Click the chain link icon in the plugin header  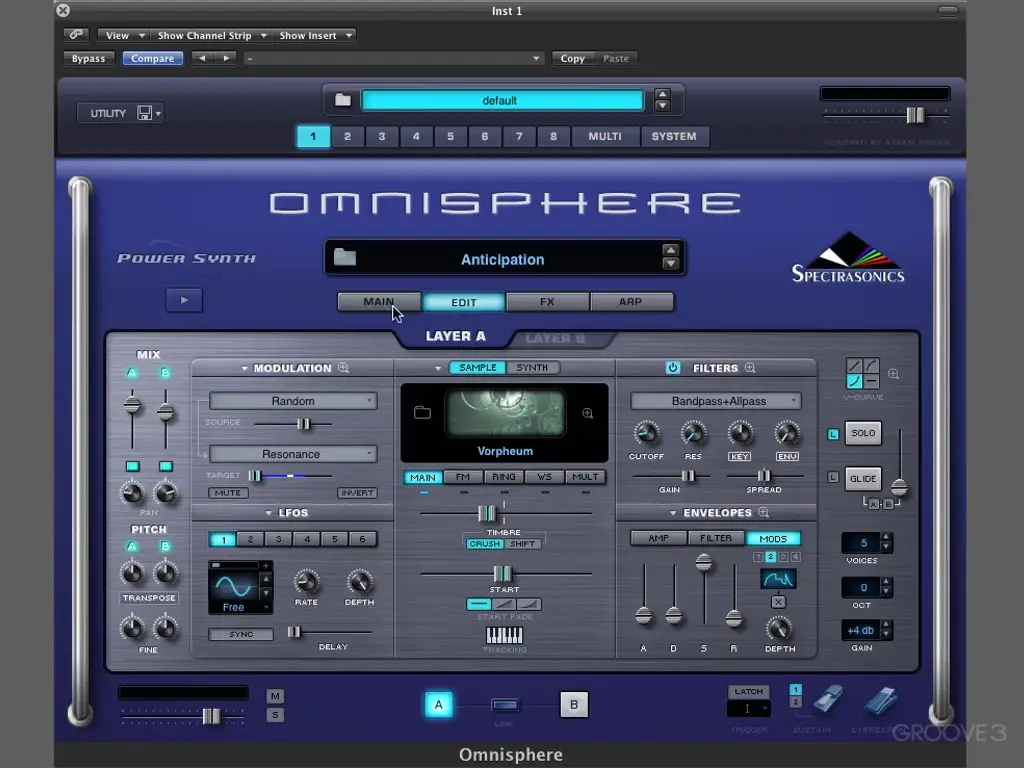pos(76,35)
